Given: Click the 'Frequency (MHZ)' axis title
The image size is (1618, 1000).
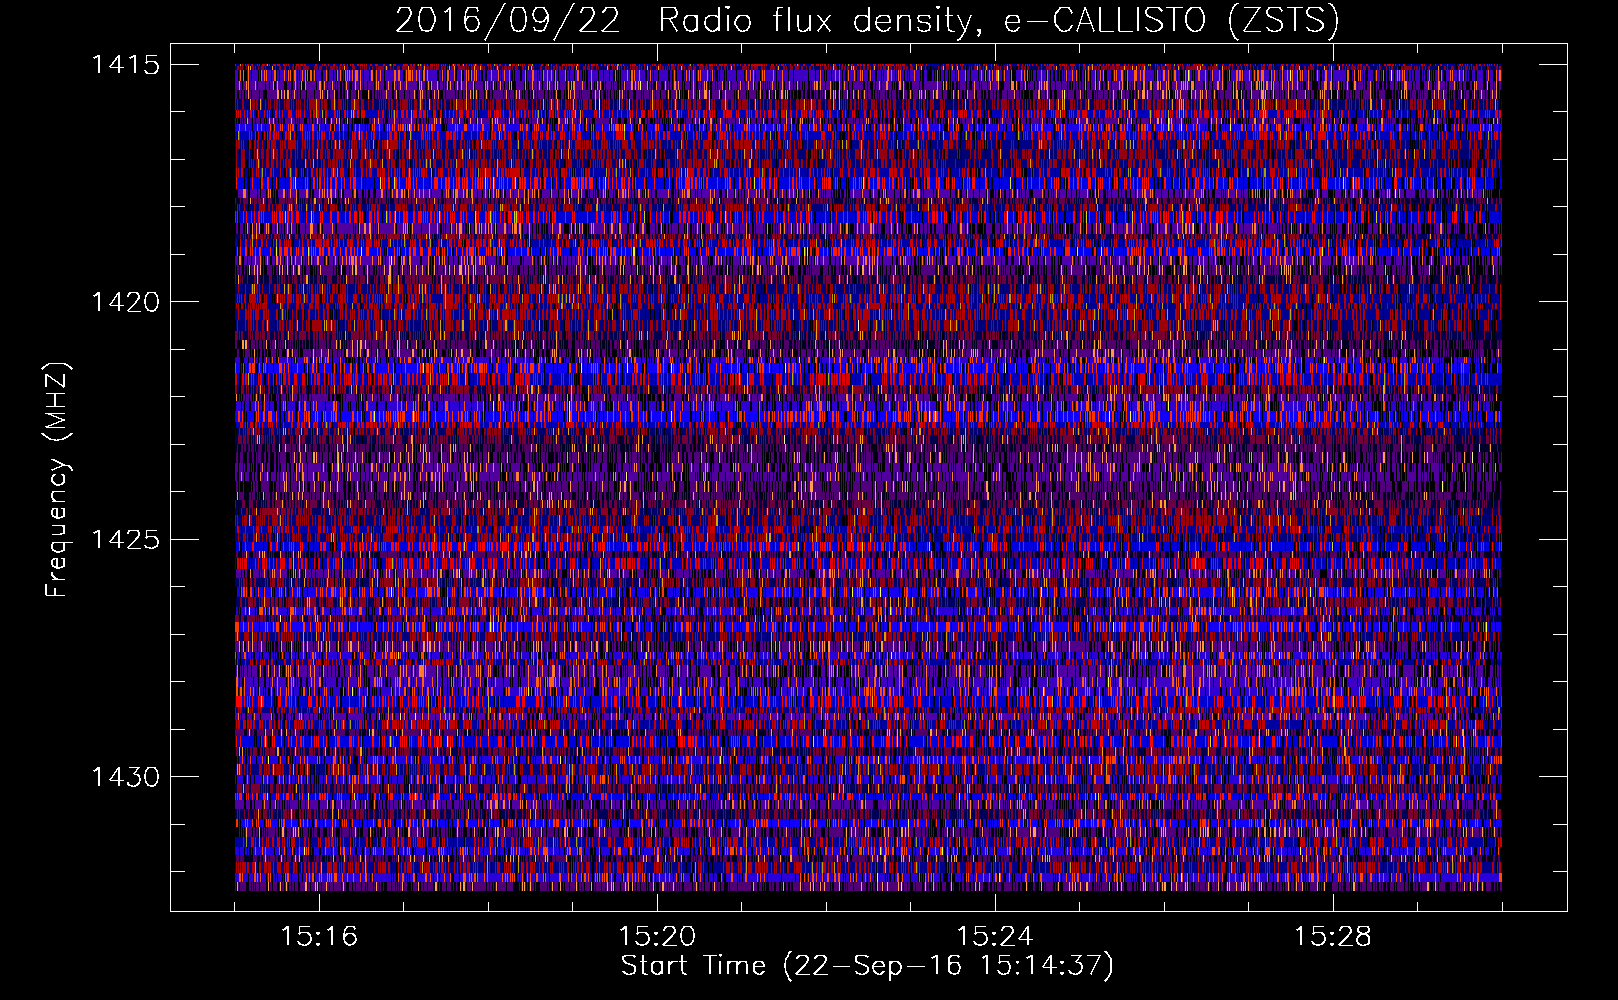Looking at the screenshot, I should pos(58,480).
